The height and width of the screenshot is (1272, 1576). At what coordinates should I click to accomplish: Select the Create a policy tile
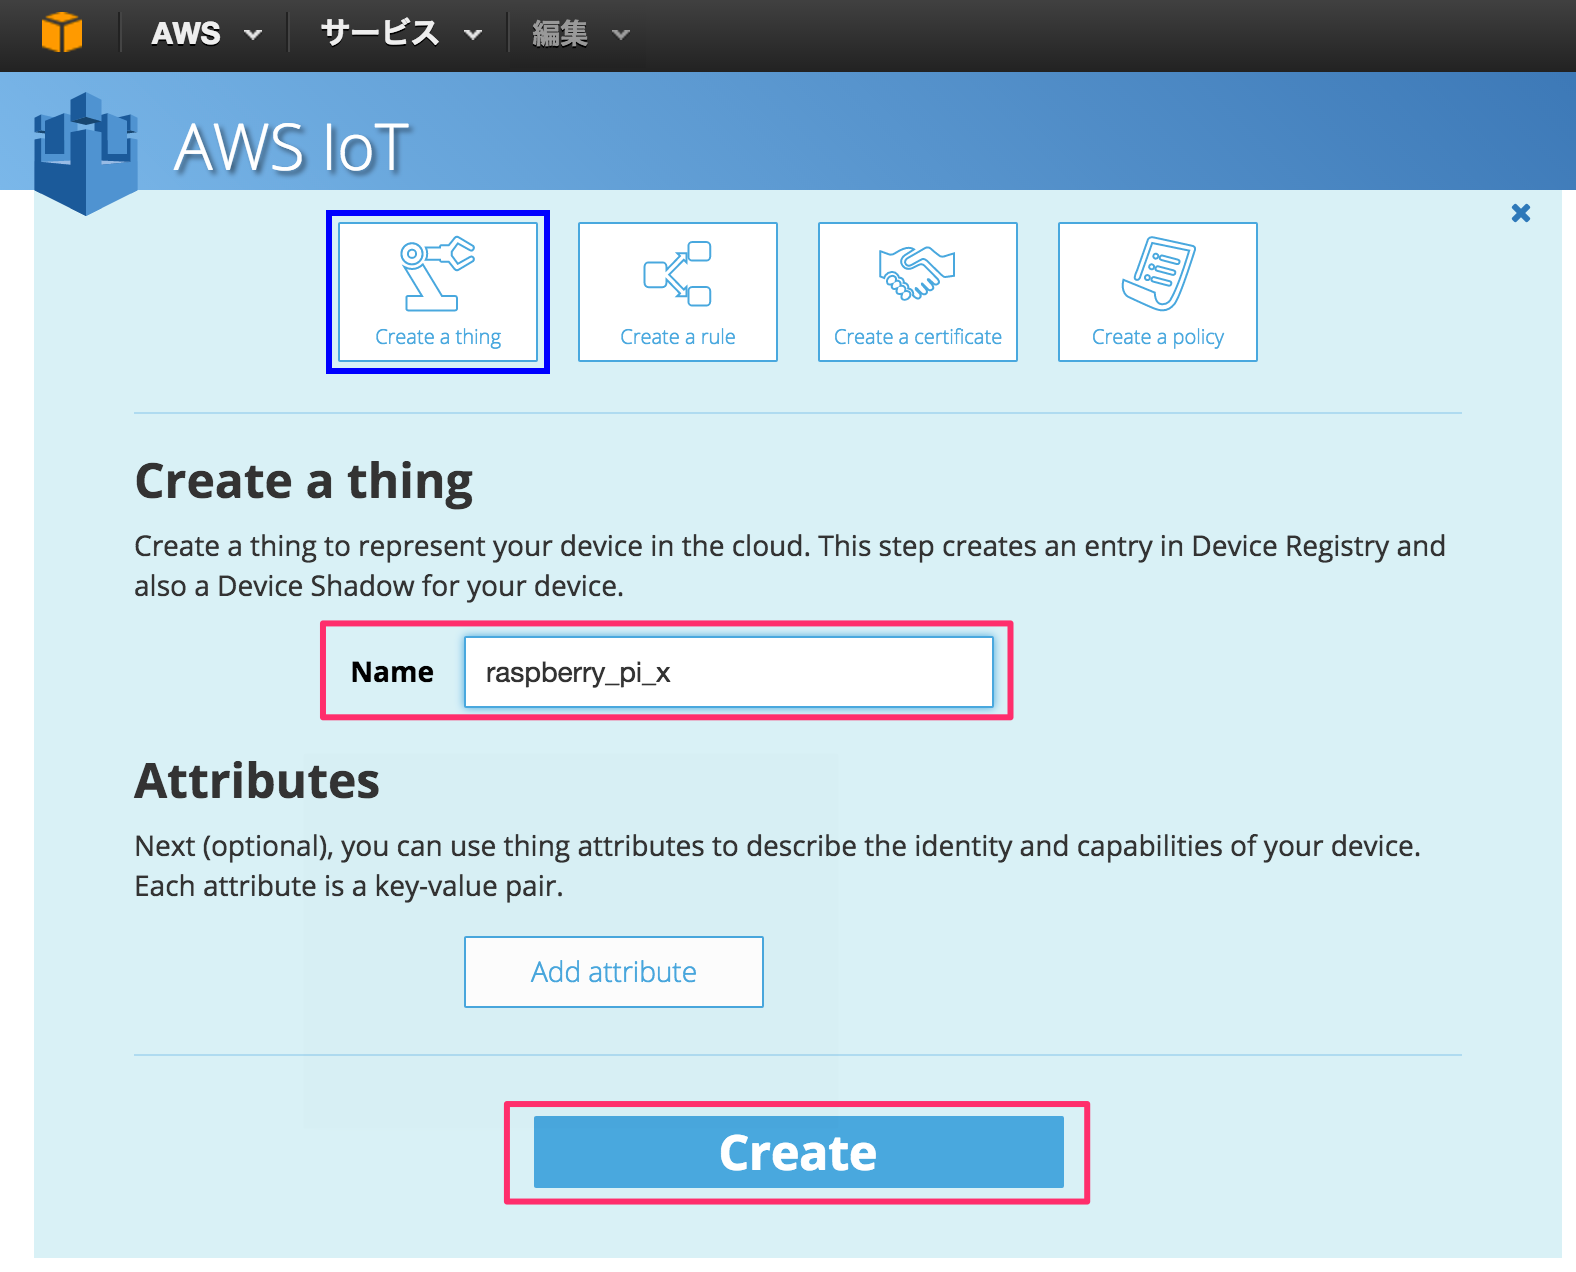coord(1158,292)
